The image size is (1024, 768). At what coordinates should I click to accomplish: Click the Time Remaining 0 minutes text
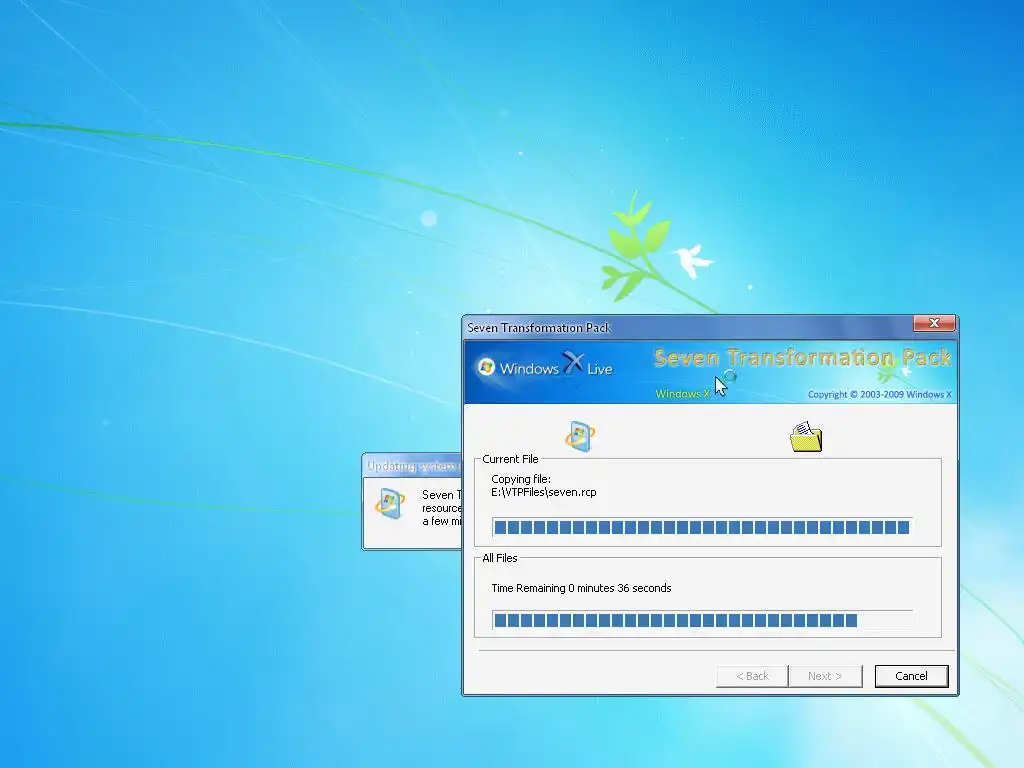tap(581, 588)
